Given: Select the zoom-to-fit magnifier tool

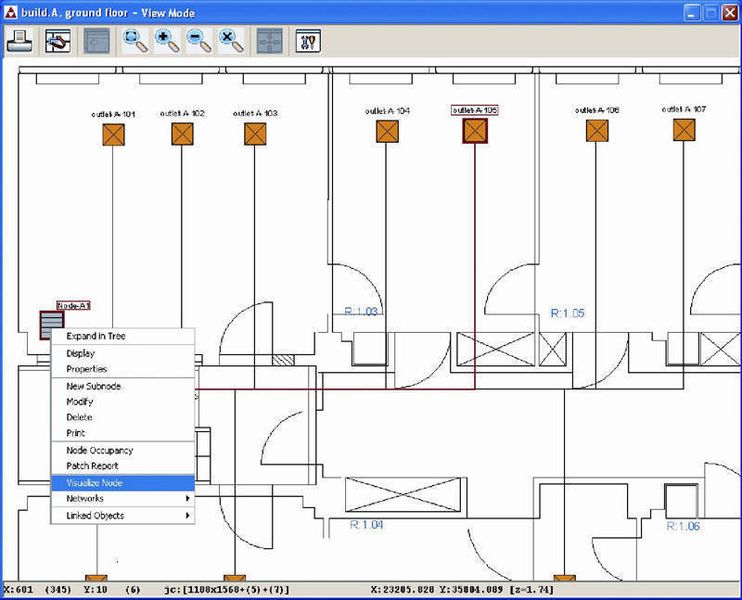Looking at the screenshot, I should click(x=135, y=41).
